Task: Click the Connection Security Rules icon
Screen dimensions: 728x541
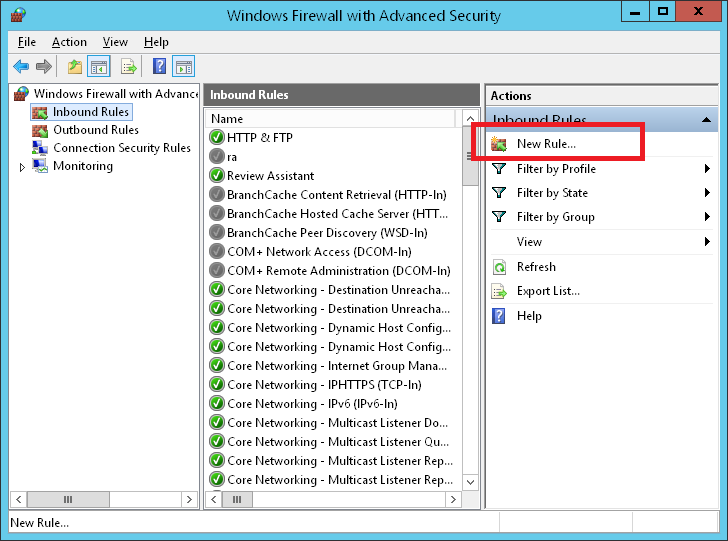Action: pos(40,148)
